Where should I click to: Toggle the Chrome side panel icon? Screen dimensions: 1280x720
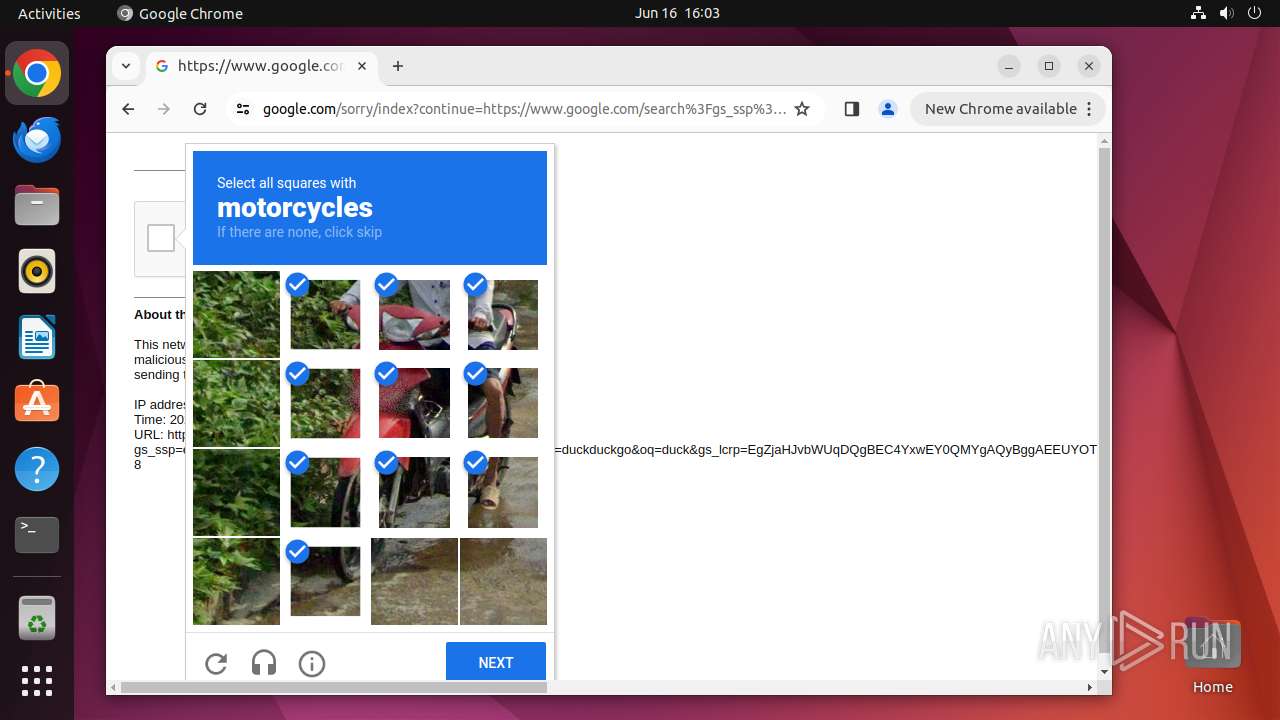852,109
